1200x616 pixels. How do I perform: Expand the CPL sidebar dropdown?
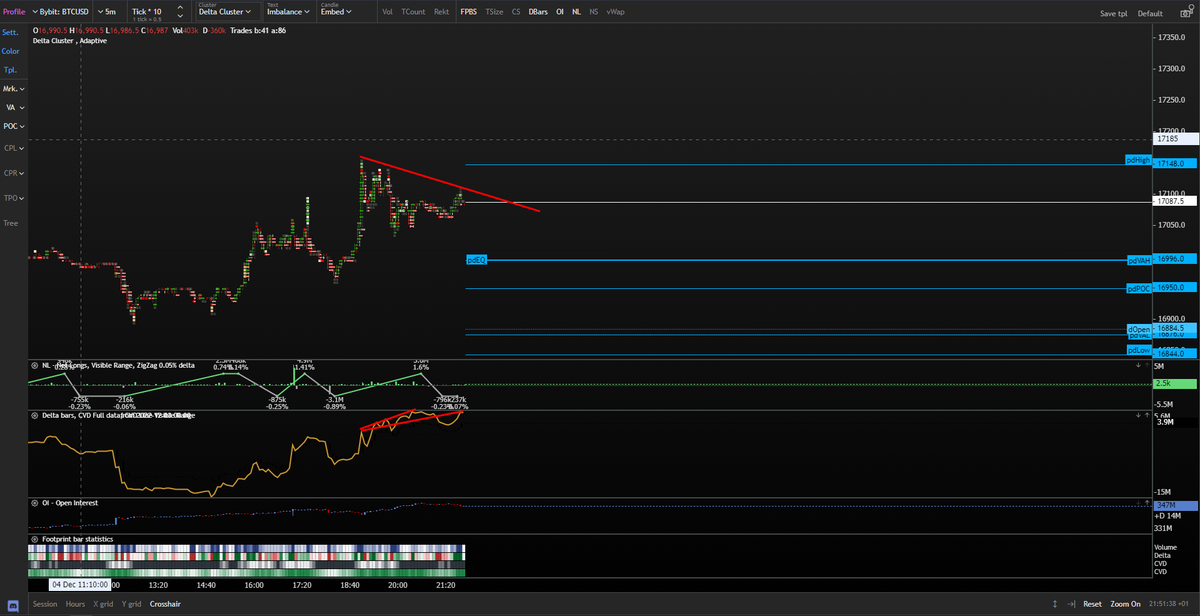pyautogui.click(x=14, y=148)
